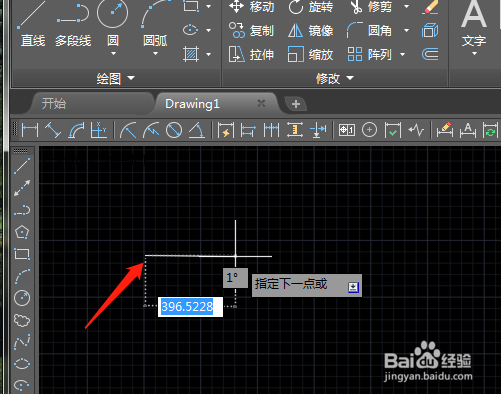Click the Erase pencil-eraser icon
Viewport: 501px width, 394px height.
coord(430,7)
